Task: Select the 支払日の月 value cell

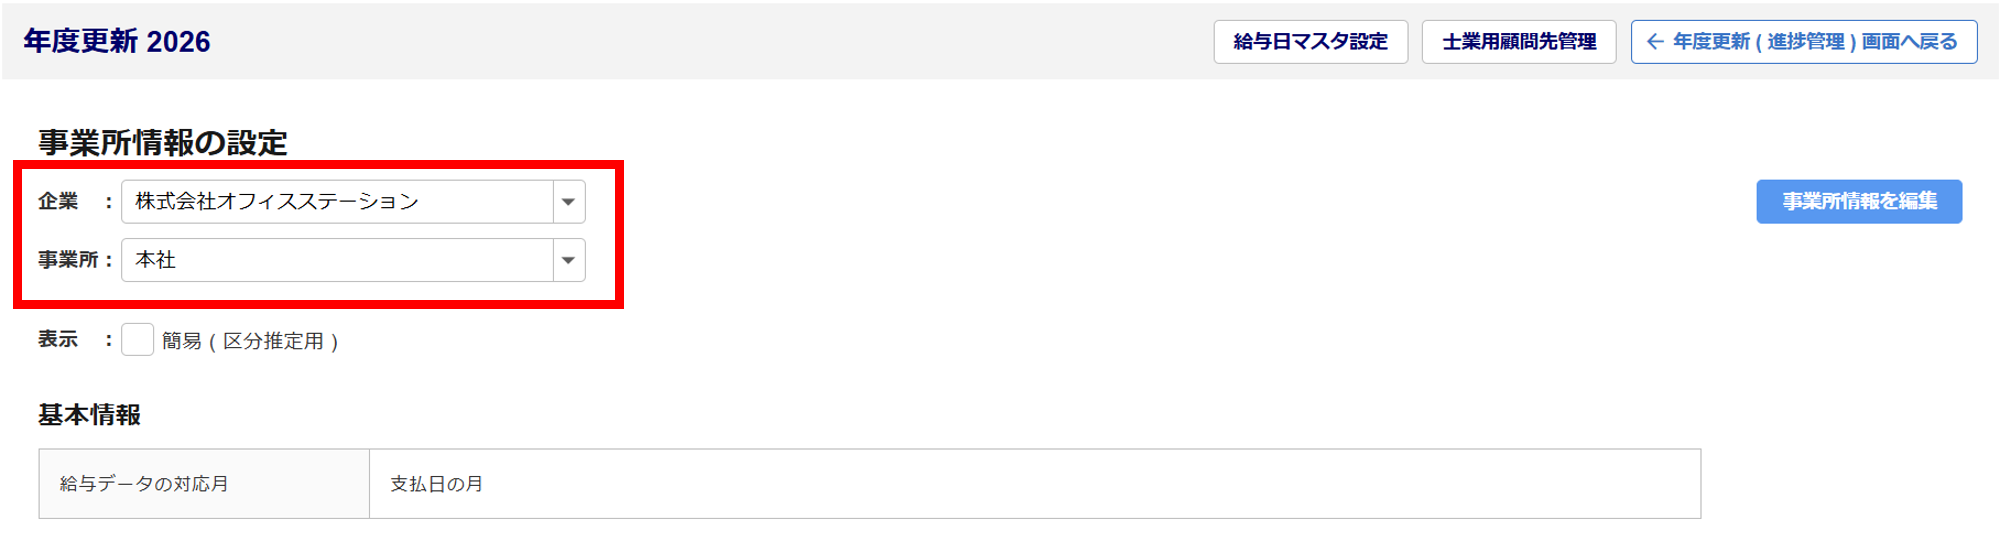Action: (1034, 484)
